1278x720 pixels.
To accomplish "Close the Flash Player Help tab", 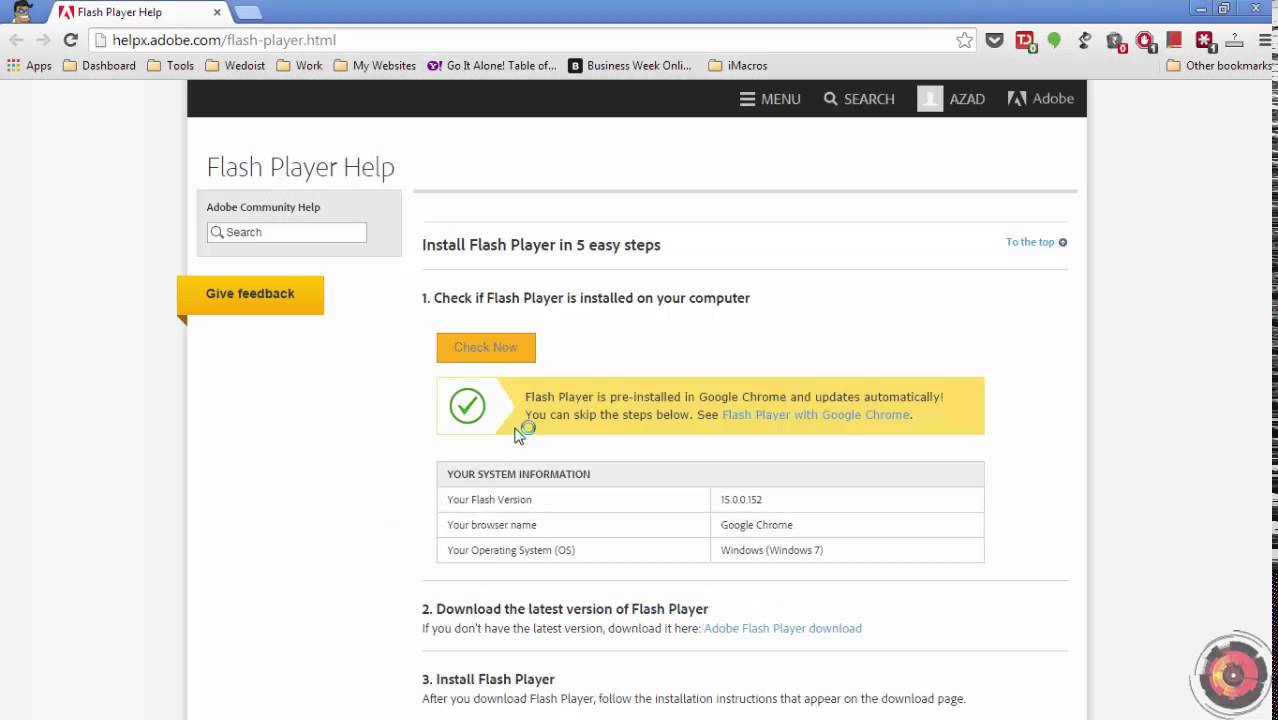I will [217, 13].
